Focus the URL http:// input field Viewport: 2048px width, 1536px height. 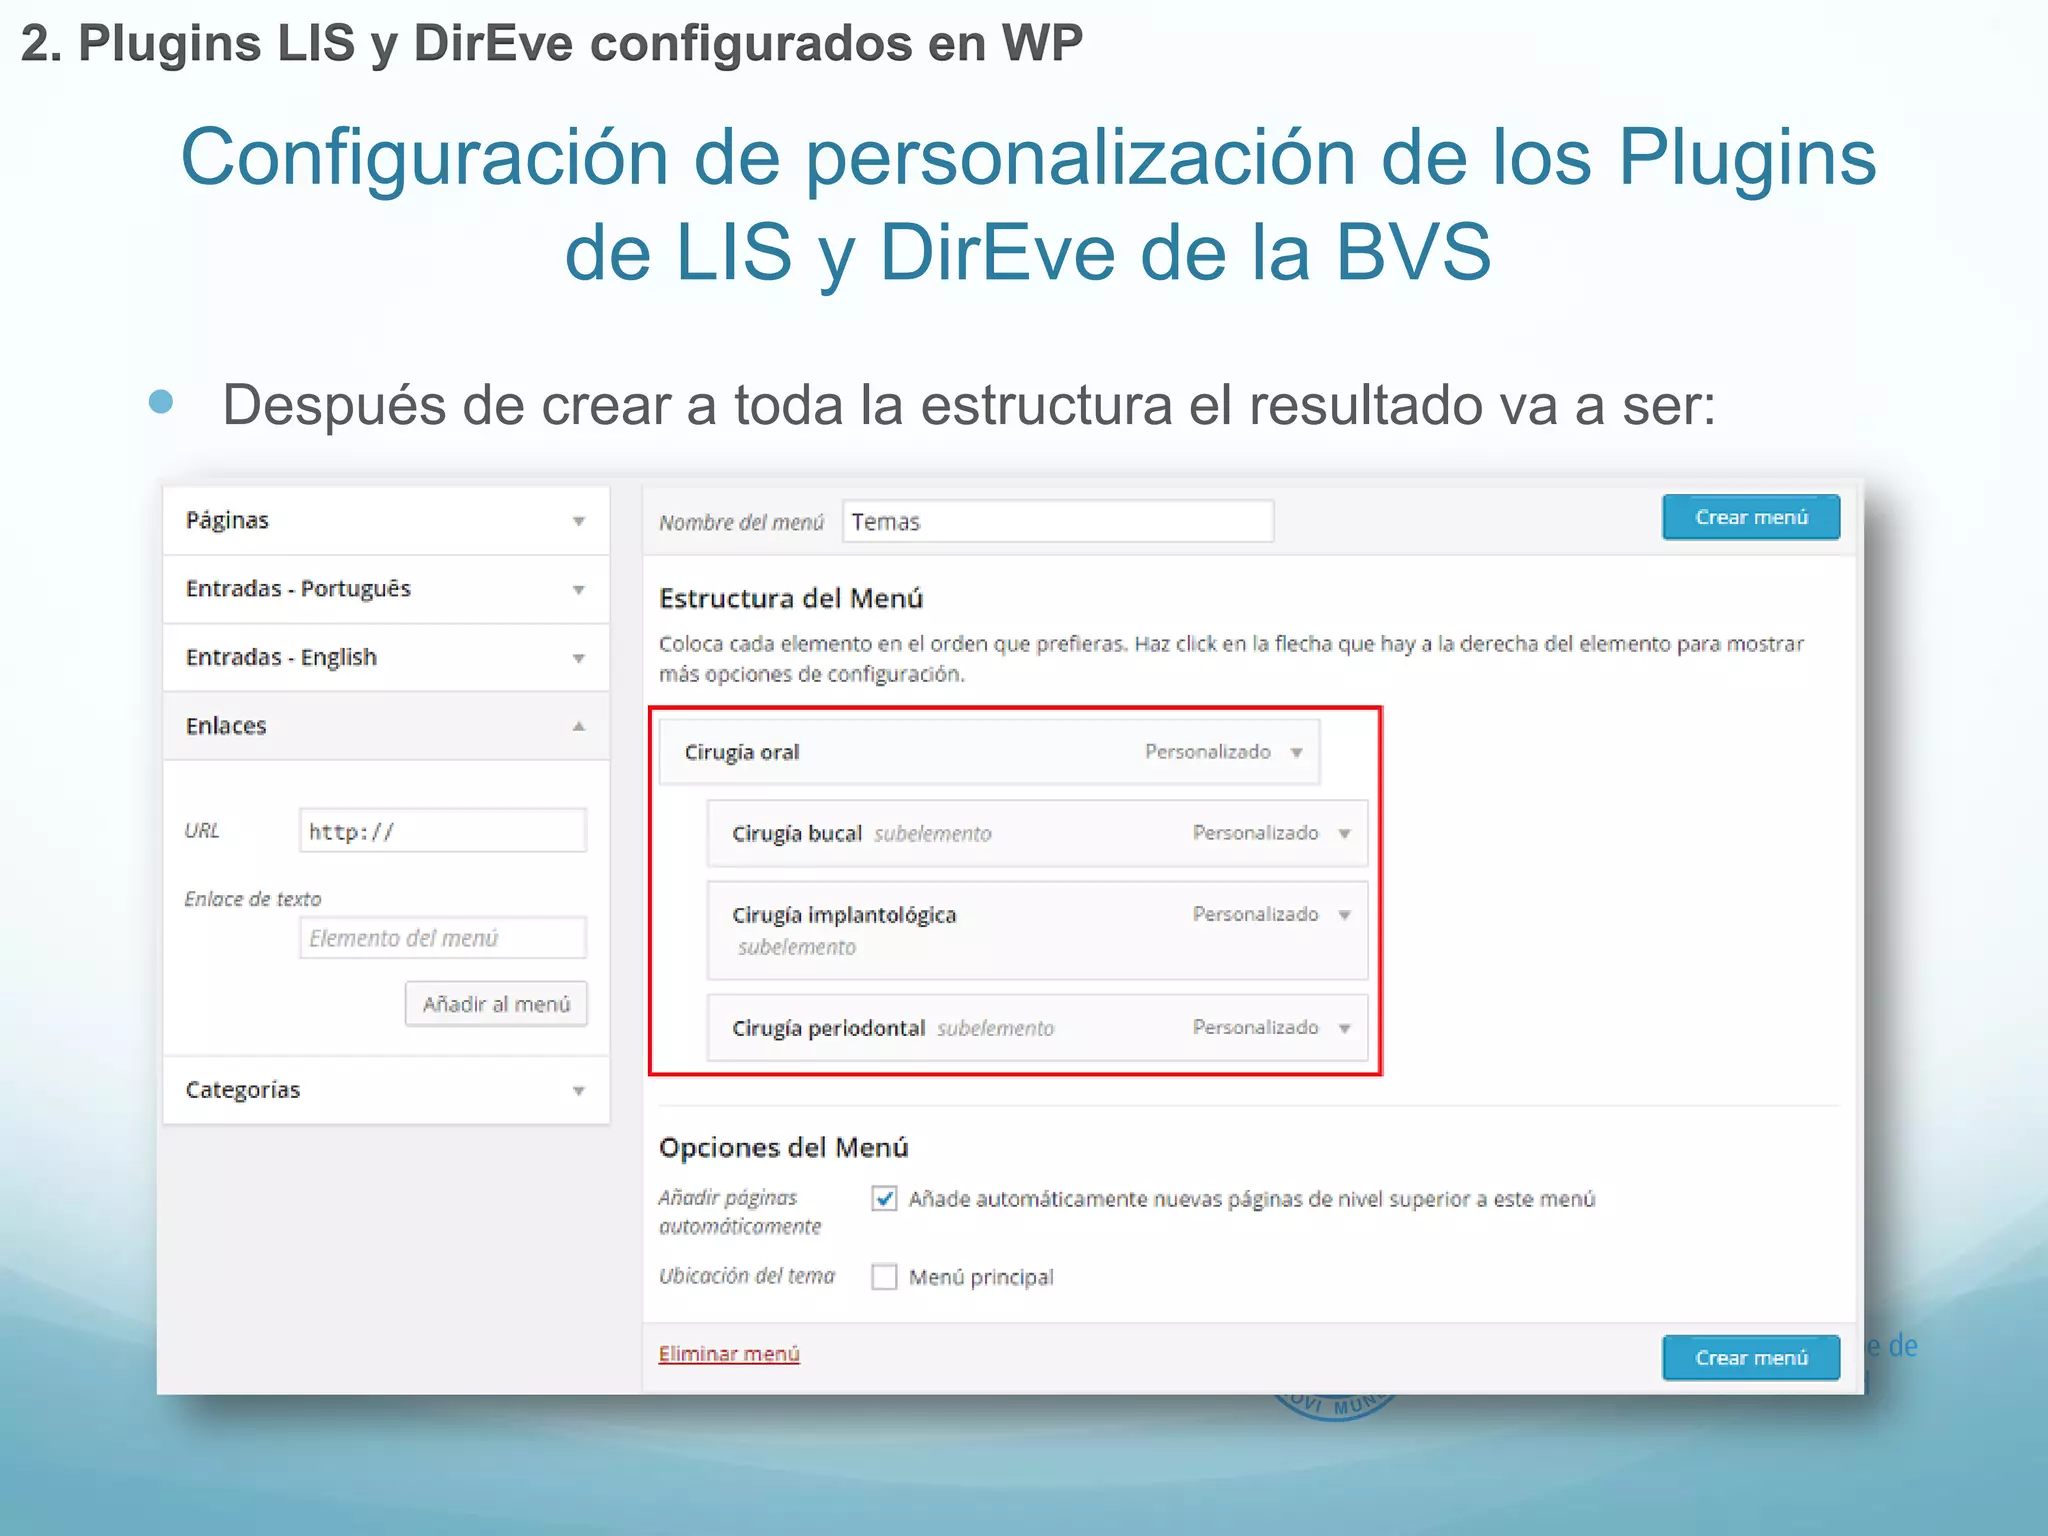[x=443, y=831]
